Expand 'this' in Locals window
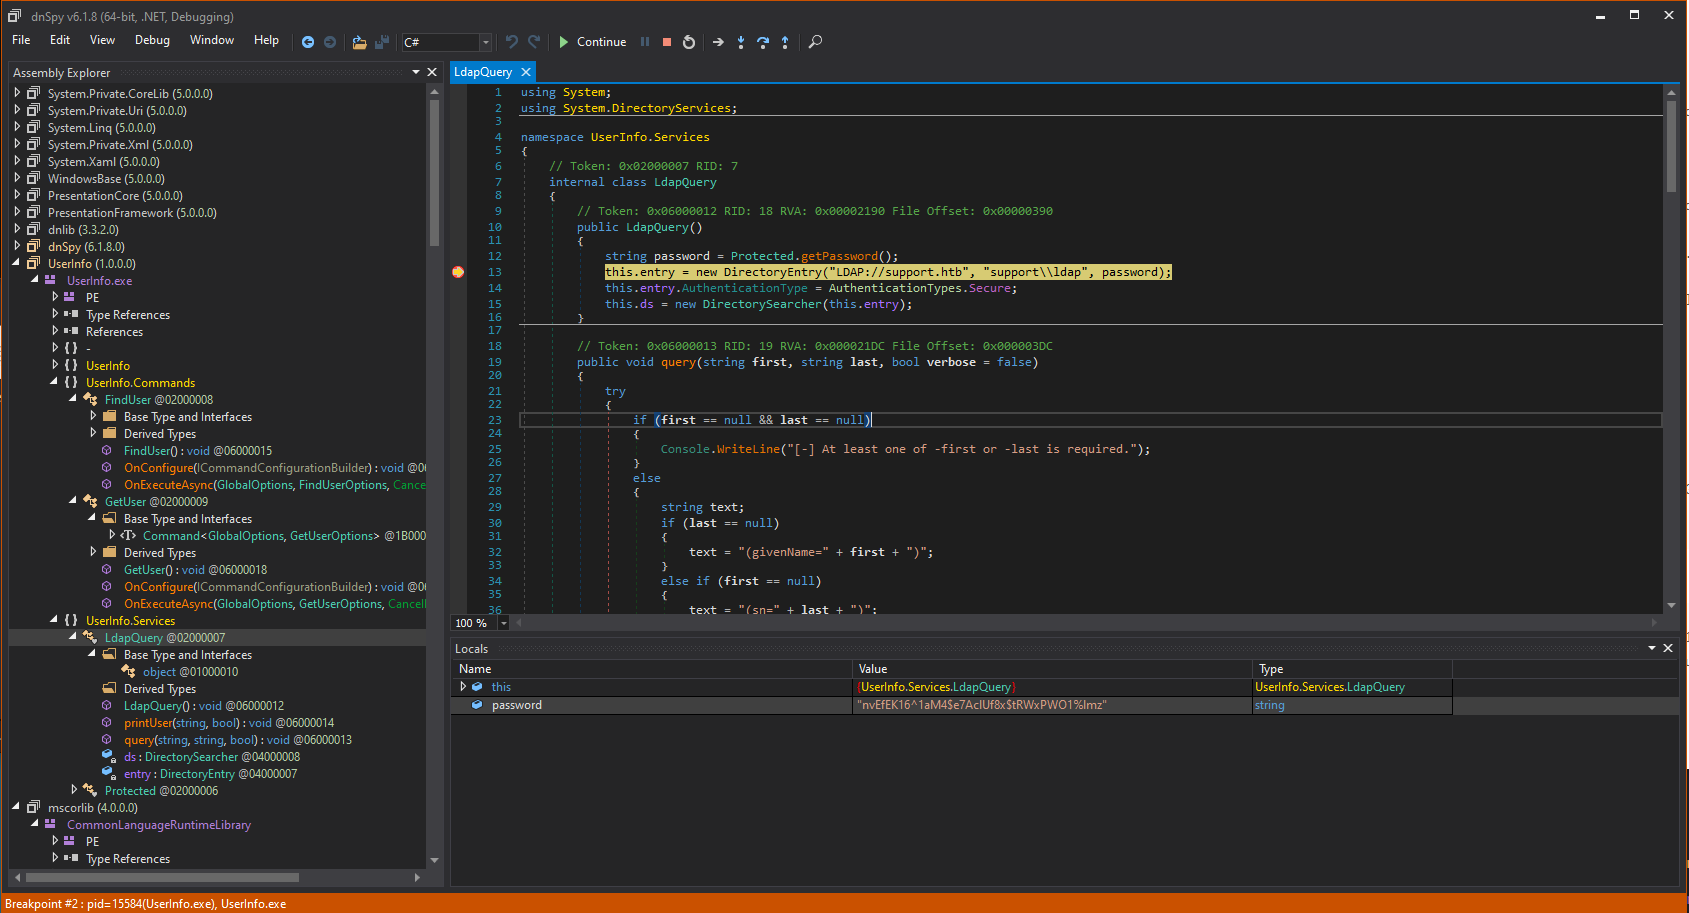 tap(463, 687)
